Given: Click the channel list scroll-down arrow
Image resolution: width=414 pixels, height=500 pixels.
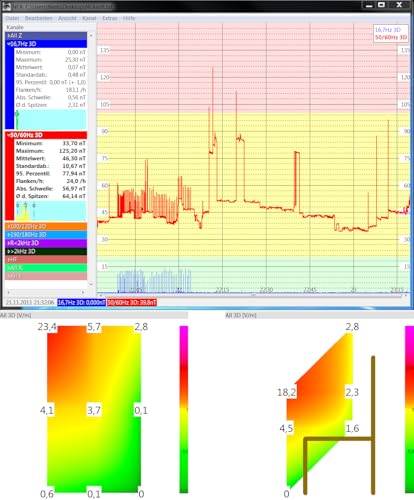Looking at the screenshot, I should (91, 284).
